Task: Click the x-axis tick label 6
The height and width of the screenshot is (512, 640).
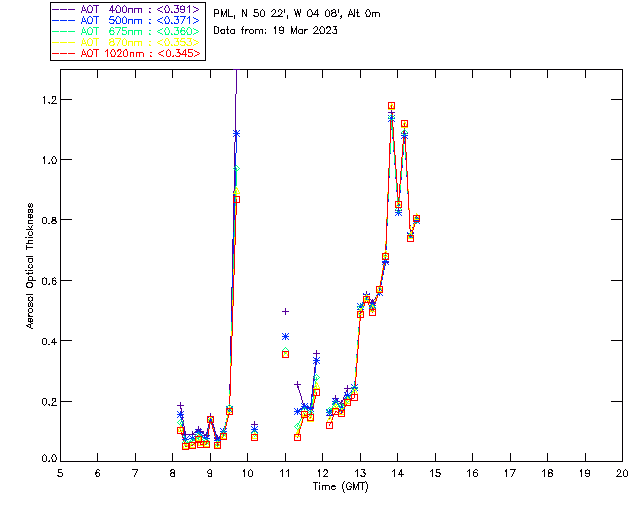Action: 98,473
